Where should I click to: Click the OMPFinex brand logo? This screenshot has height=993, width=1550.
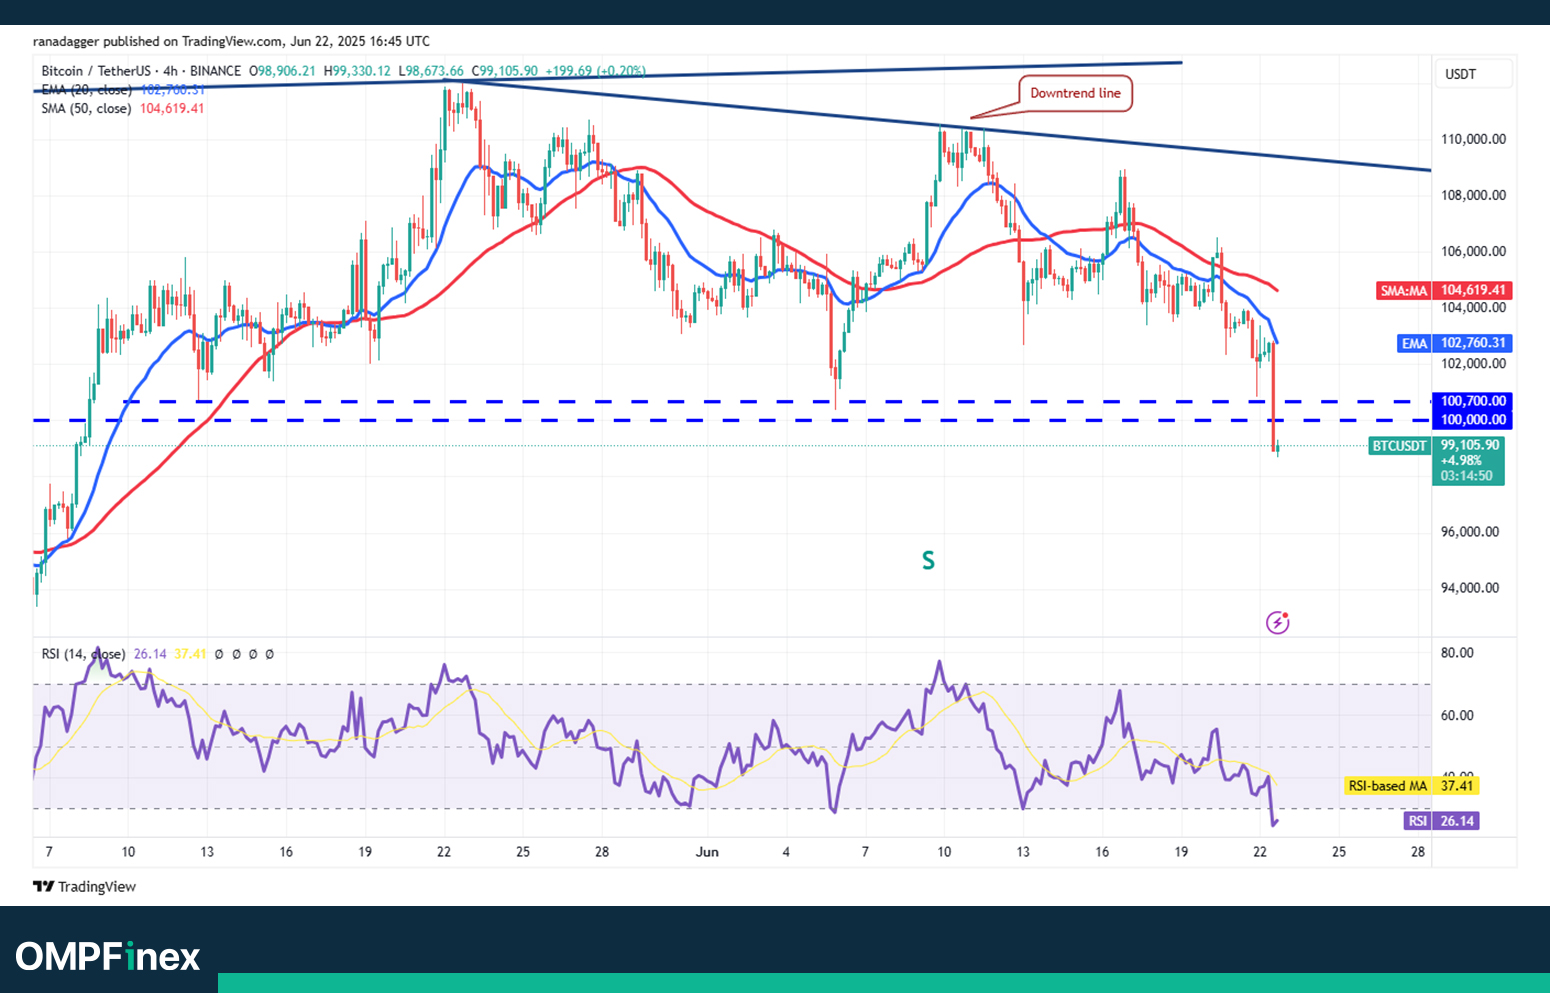108,956
